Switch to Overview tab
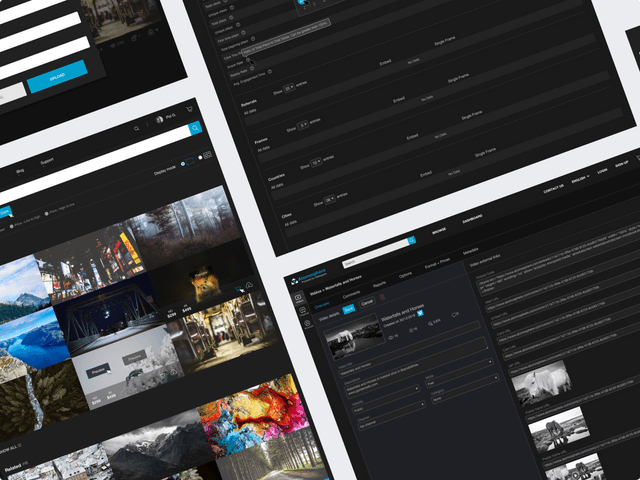640x480 pixels. point(322,306)
